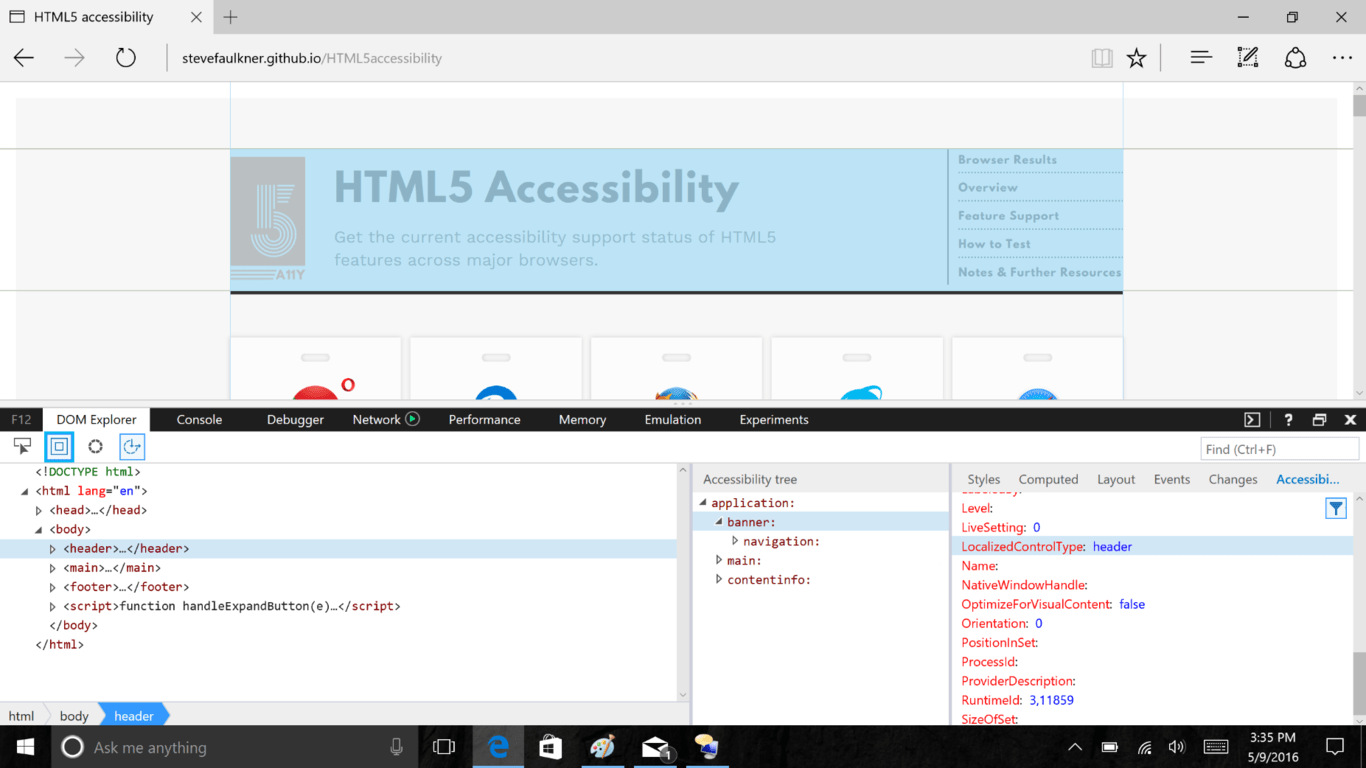Screen dimensions: 1366x768
Task: Open the volume control in tray
Action: coord(1176,747)
